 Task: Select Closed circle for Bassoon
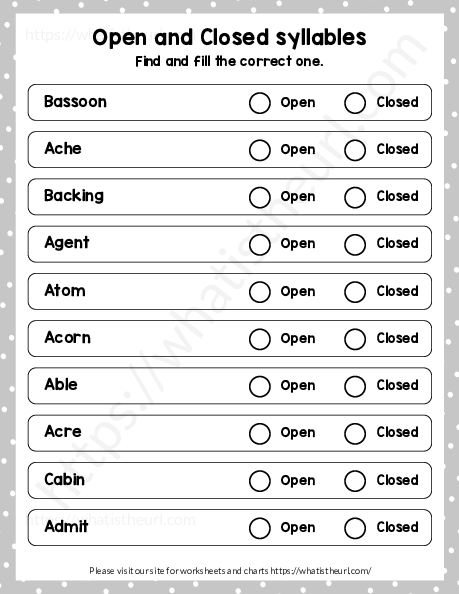click(x=355, y=103)
